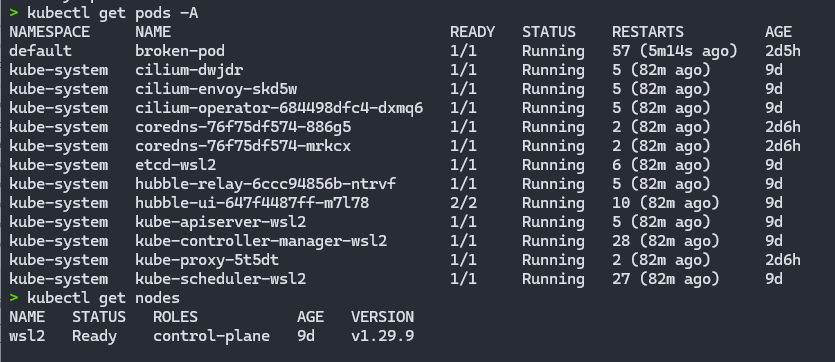The image size is (835, 362).
Task: Click the broken-pod name in pod list
Action: click(x=179, y=51)
